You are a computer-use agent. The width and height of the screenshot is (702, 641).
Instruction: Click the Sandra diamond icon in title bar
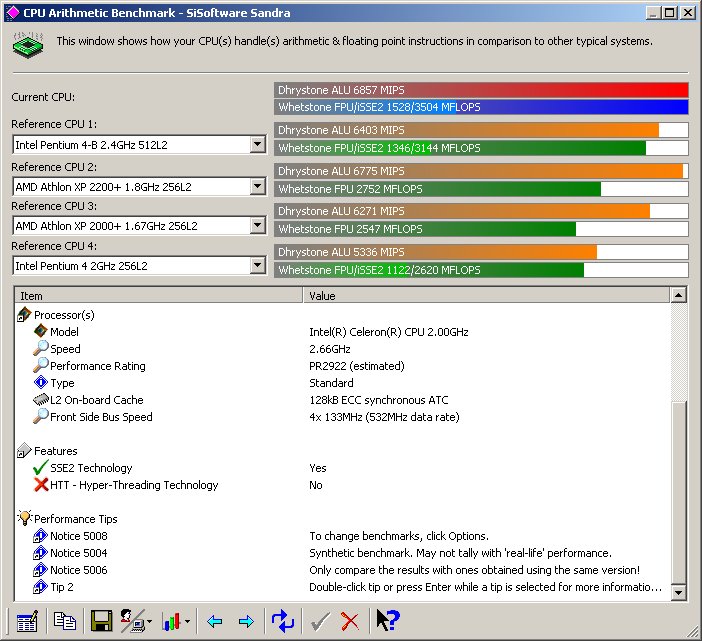point(13,13)
